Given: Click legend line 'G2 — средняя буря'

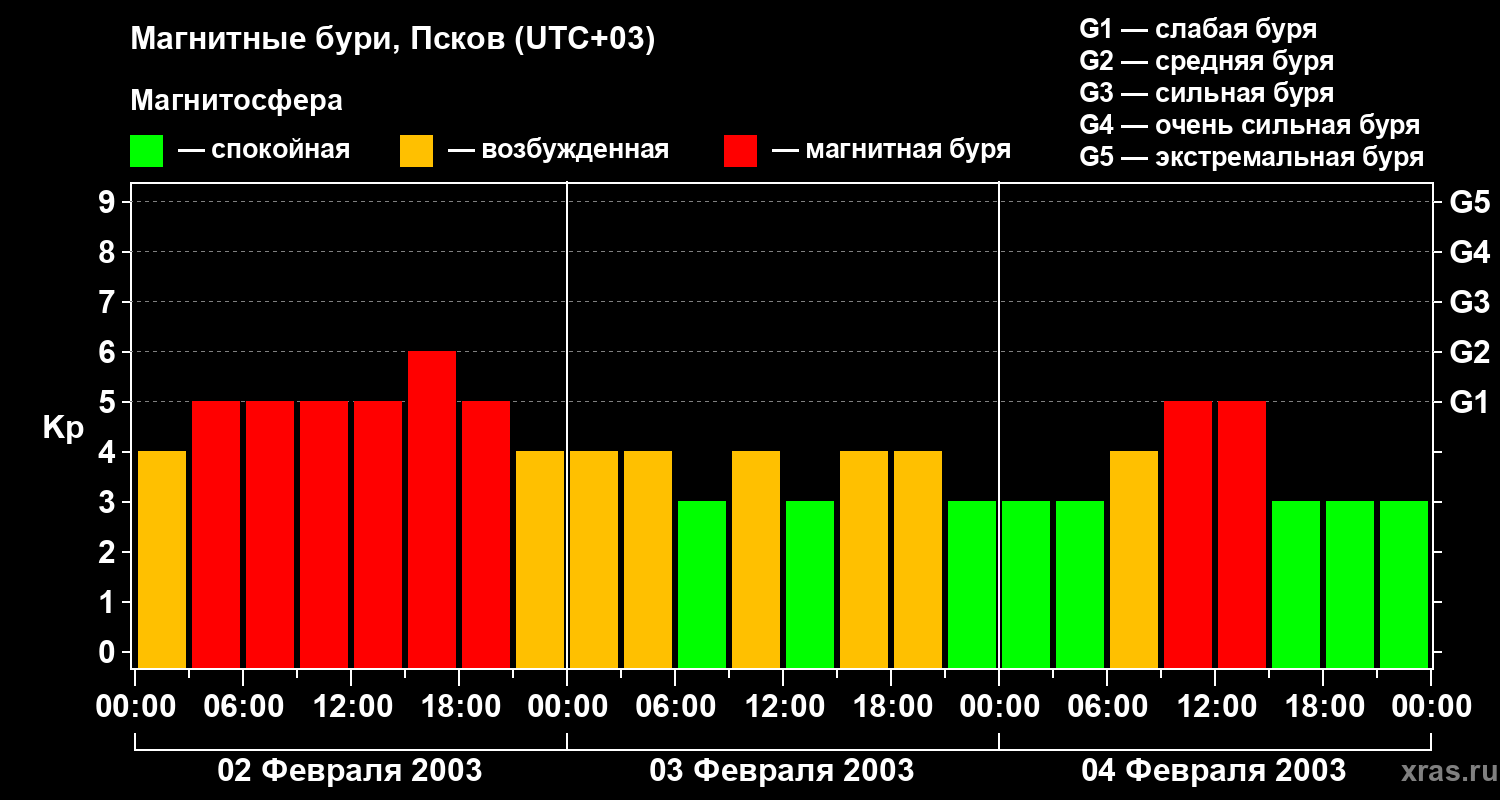Looking at the screenshot, I should tap(1206, 61).
